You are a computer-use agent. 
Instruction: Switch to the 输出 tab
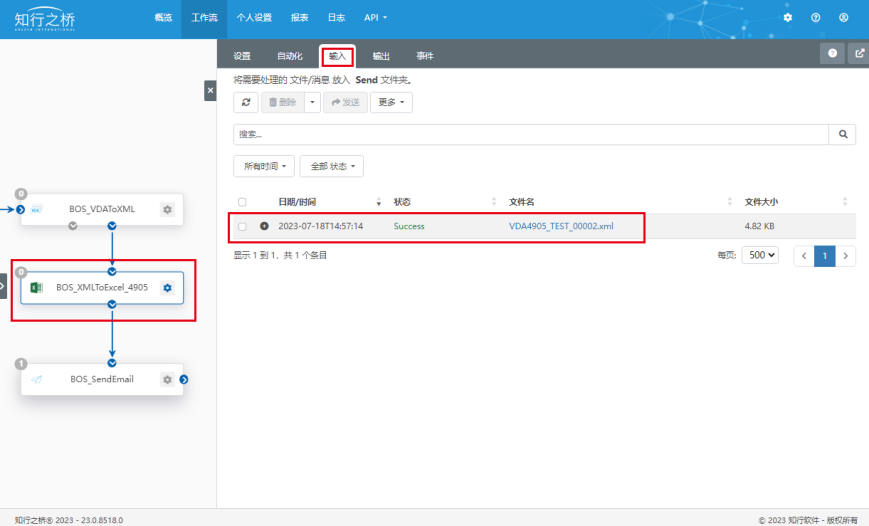pyautogui.click(x=381, y=56)
